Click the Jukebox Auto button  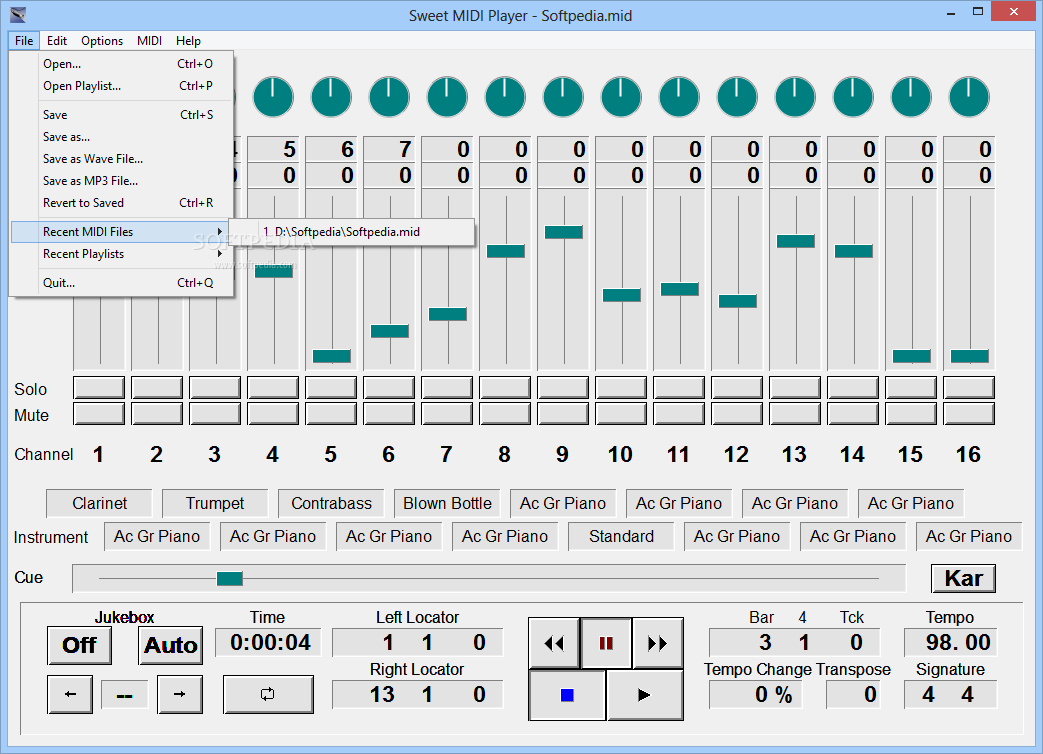coord(171,645)
